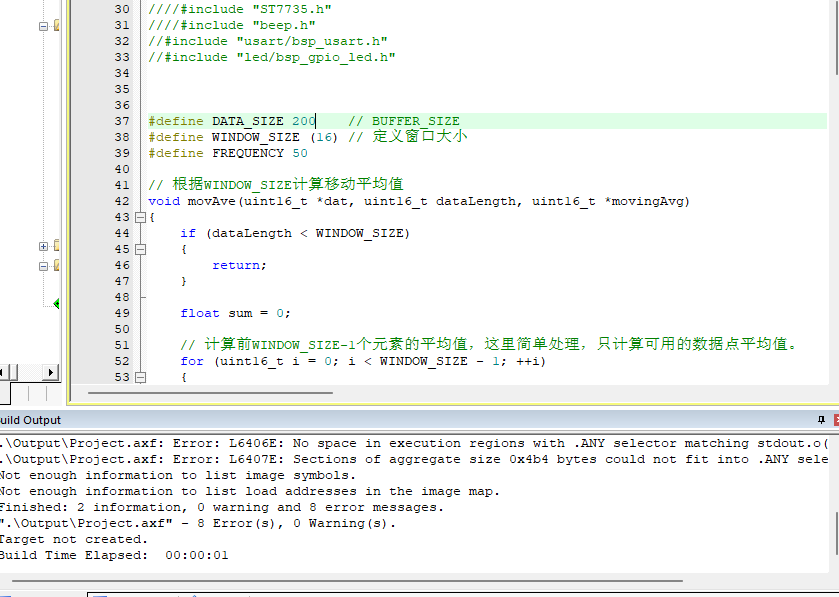Click the editor vertical scrollbar thumb
Screen dimensions: 839x597
[x=836, y=37]
